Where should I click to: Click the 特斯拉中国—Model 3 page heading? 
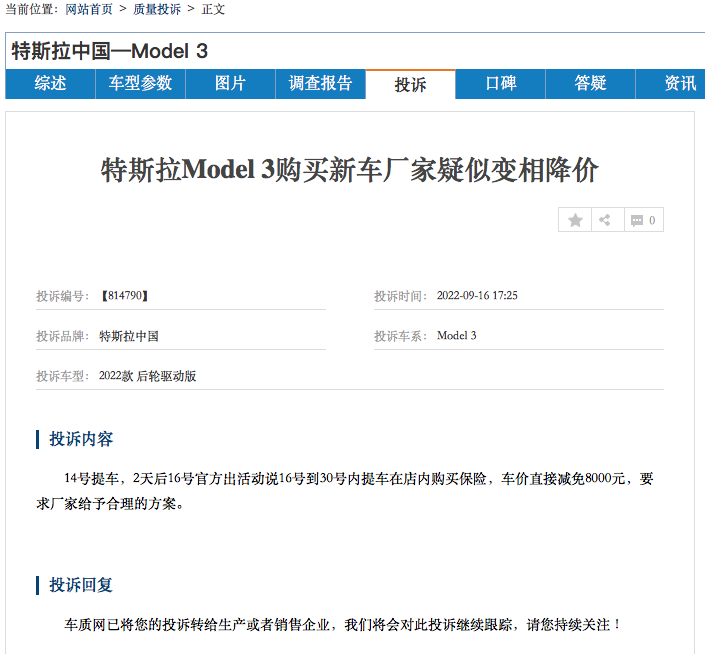point(110,51)
